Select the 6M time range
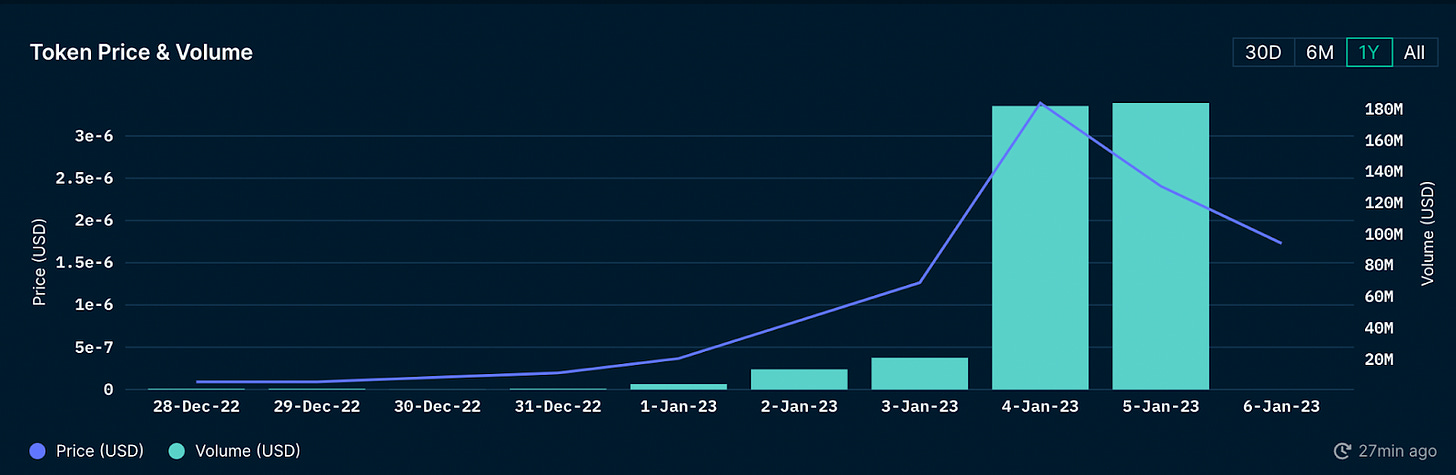Viewport: 1456px width, 475px height. pos(1320,53)
